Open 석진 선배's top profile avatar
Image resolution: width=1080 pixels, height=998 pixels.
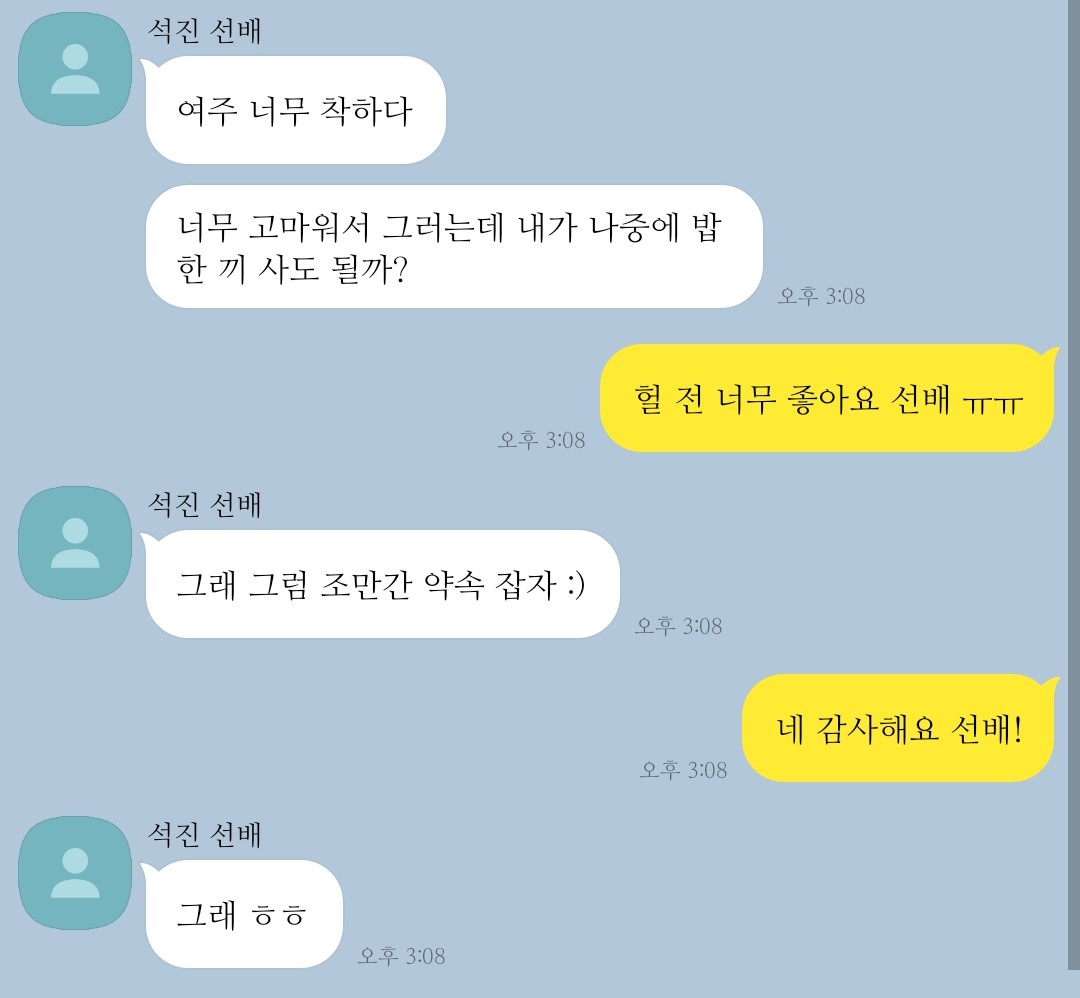tap(75, 69)
